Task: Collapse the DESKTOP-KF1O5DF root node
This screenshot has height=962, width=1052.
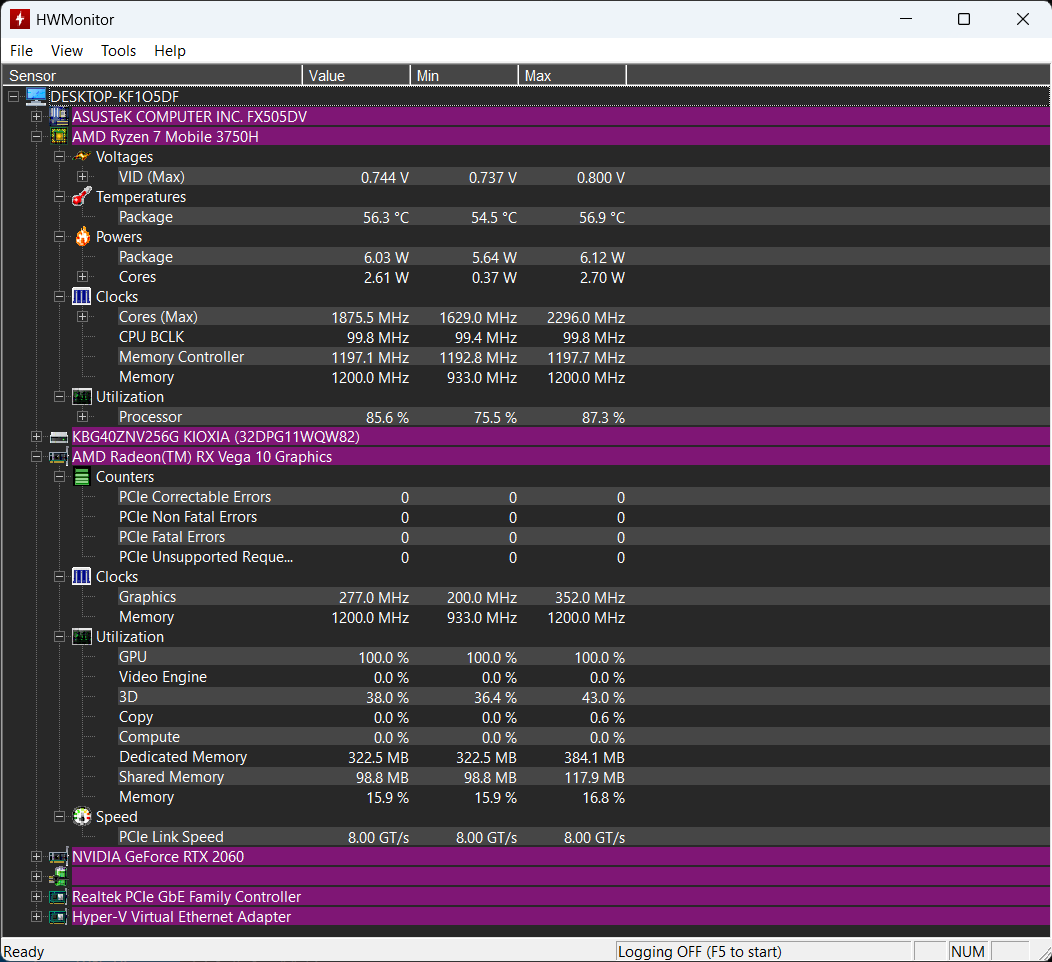Action: click(13, 97)
